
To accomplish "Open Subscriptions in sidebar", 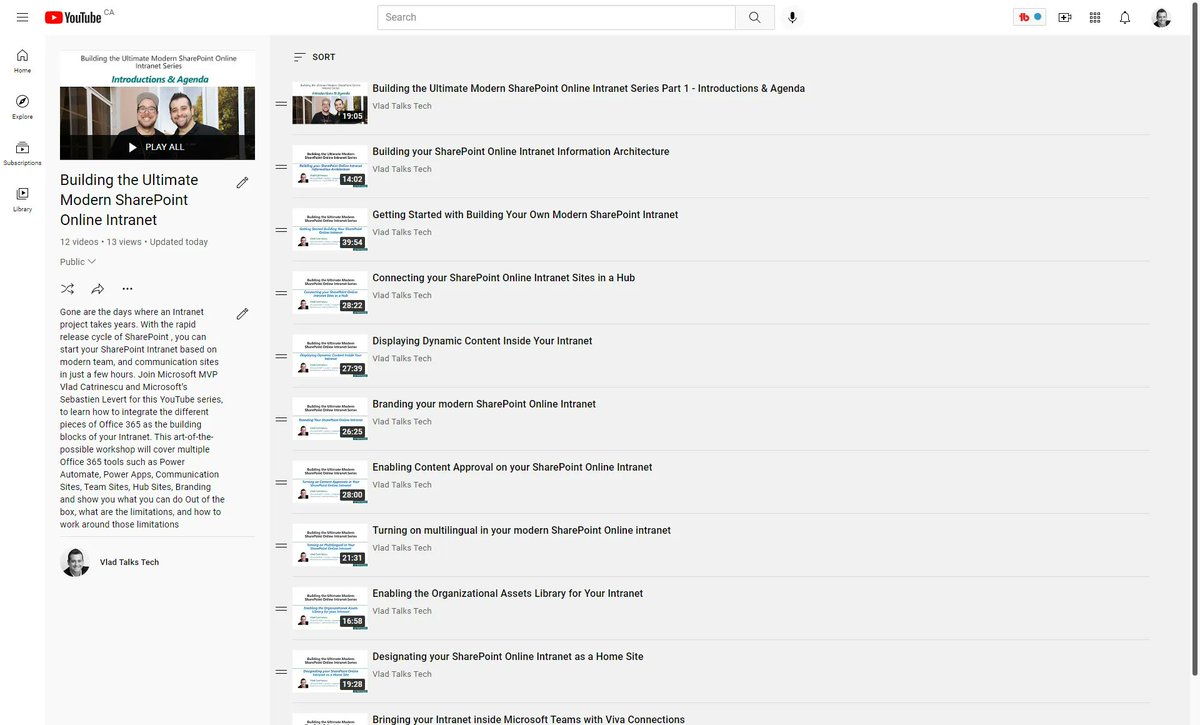I will point(22,153).
